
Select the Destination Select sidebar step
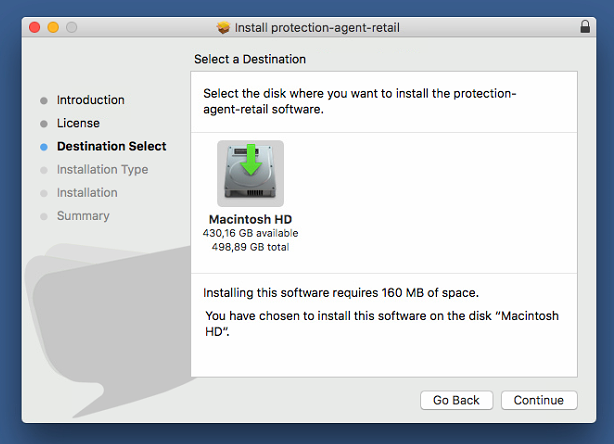112,146
